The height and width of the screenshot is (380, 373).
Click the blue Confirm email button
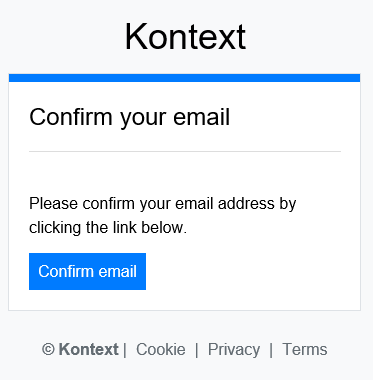tap(87, 271)
